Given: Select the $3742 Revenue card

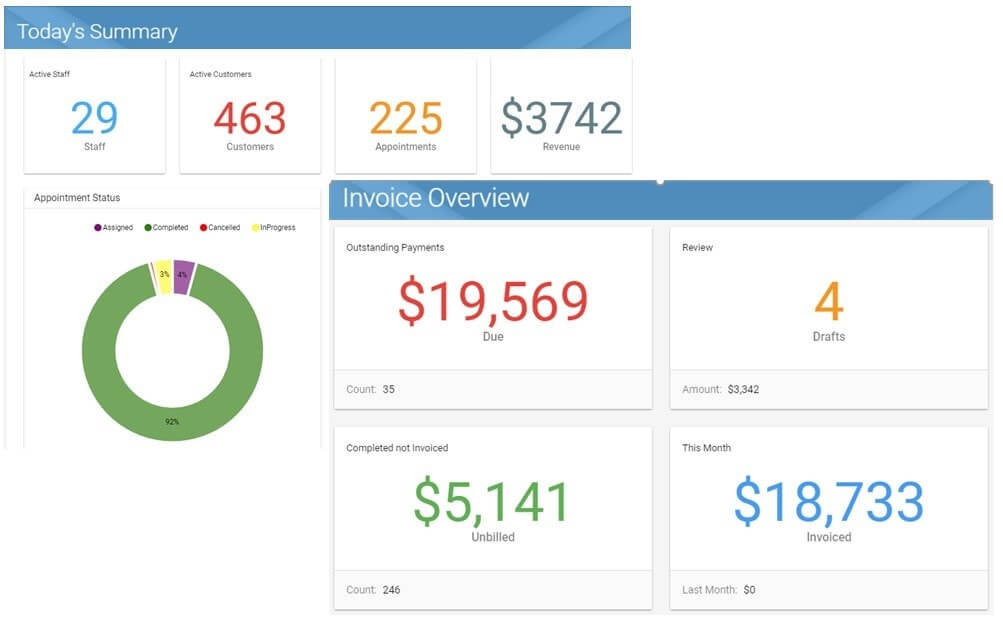Looking at the screenshot, I should click(x=561, y=115).
